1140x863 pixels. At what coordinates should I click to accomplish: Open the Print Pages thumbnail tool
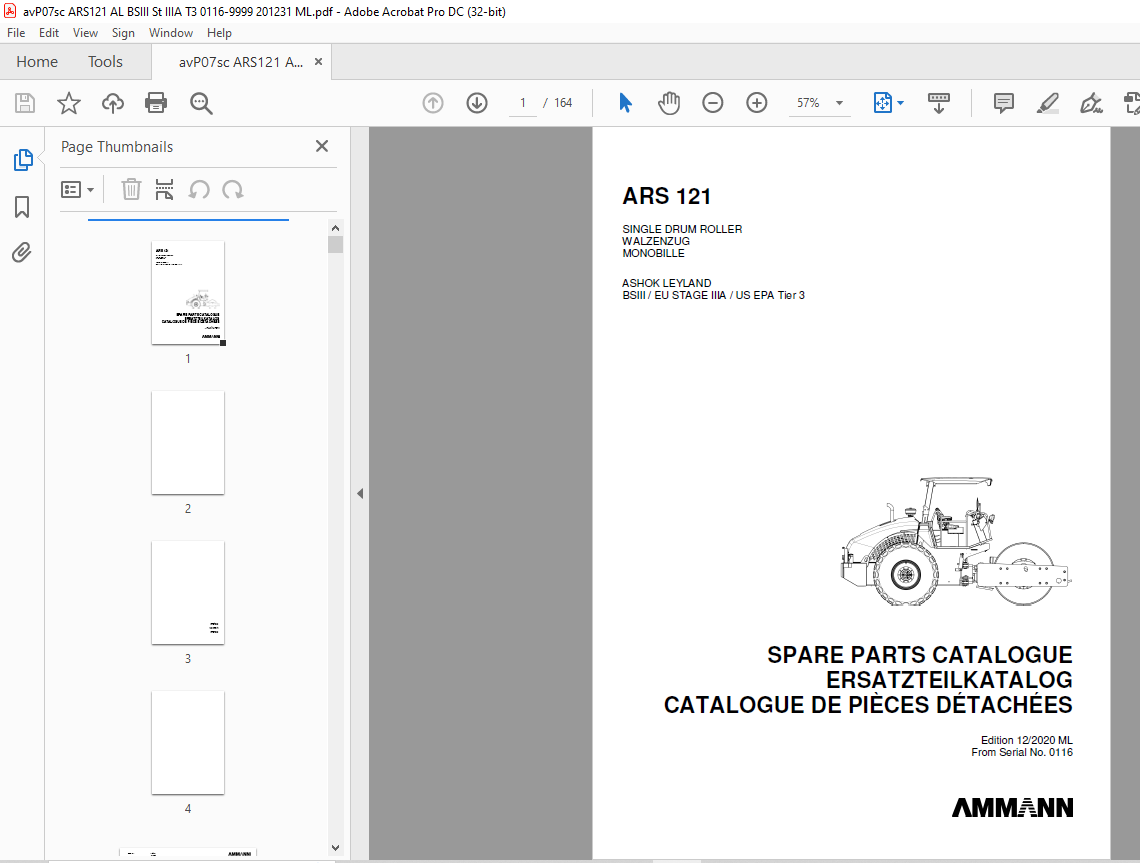point(164,190)
